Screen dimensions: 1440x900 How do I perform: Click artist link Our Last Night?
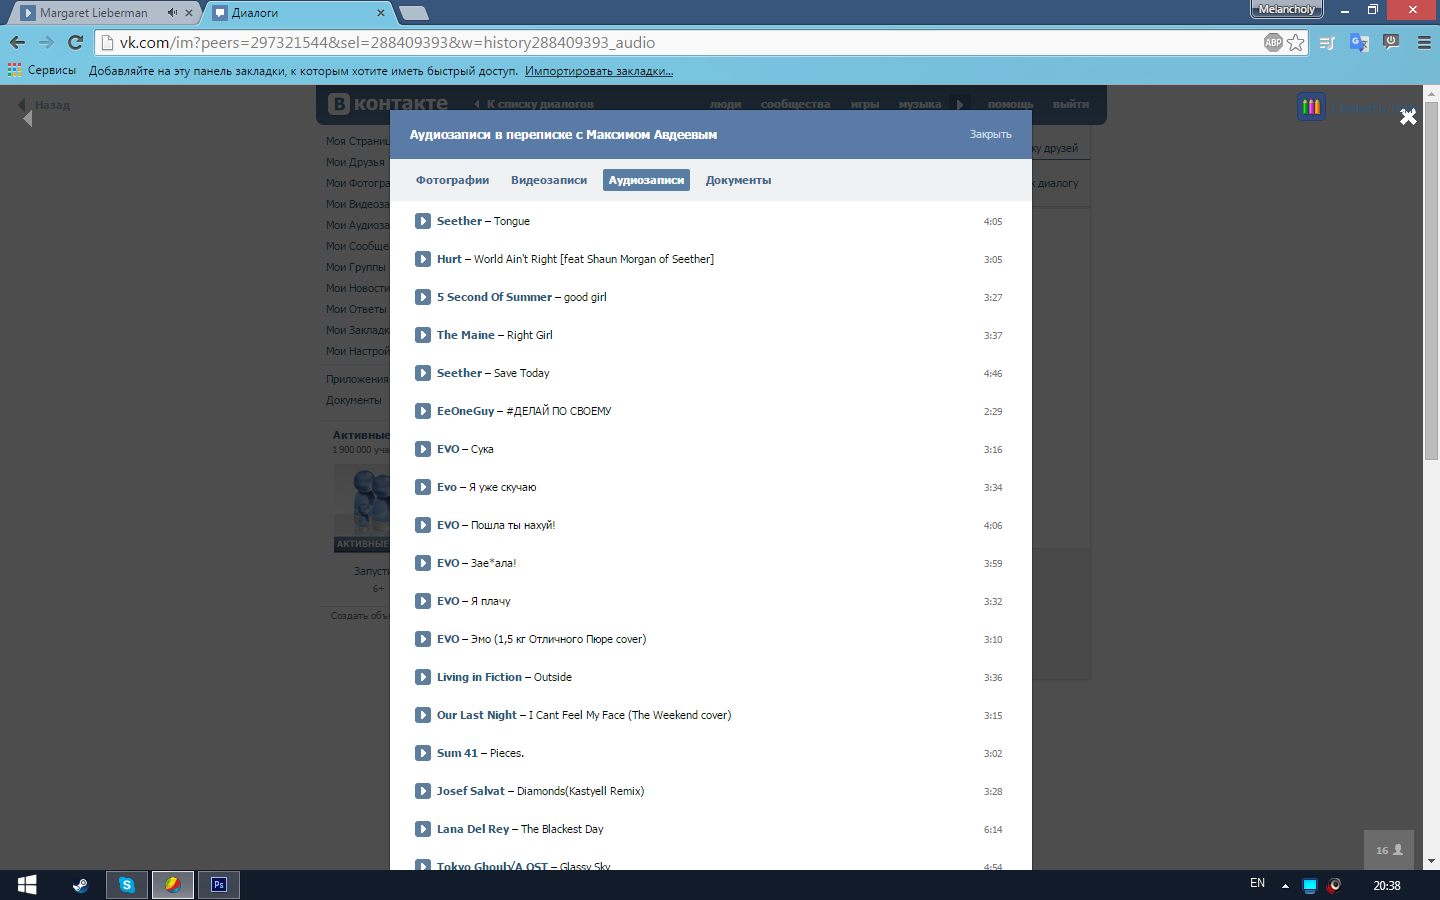coord(477,715)
